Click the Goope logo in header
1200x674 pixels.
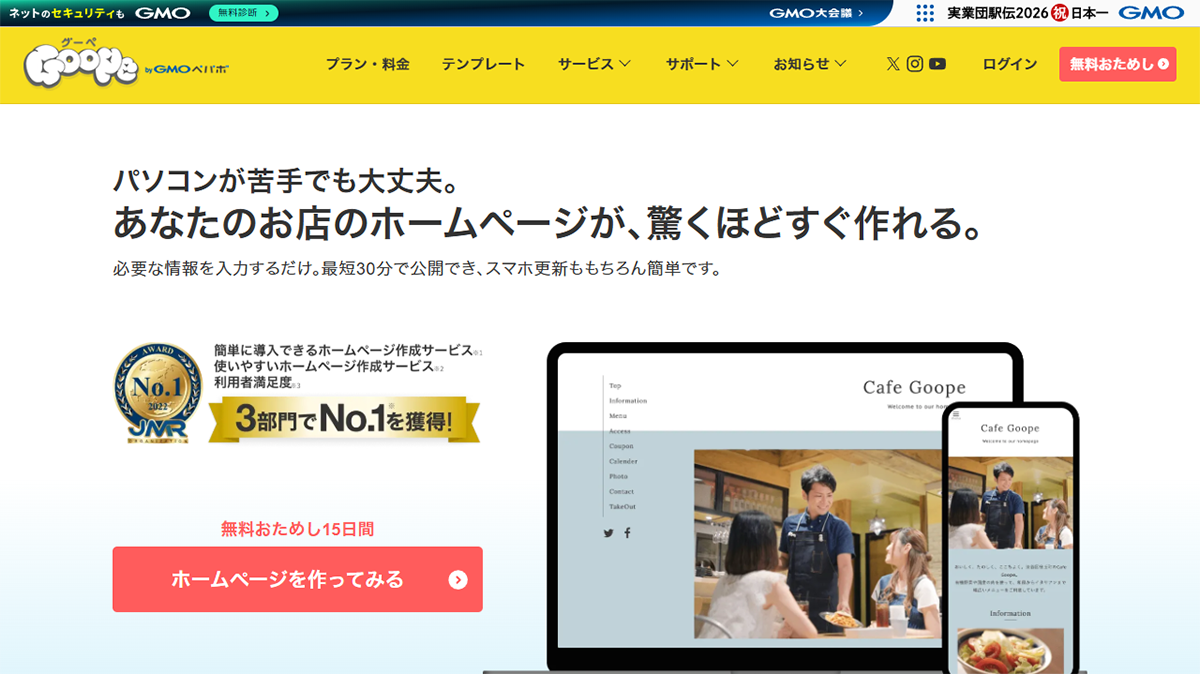click(82, 65)
